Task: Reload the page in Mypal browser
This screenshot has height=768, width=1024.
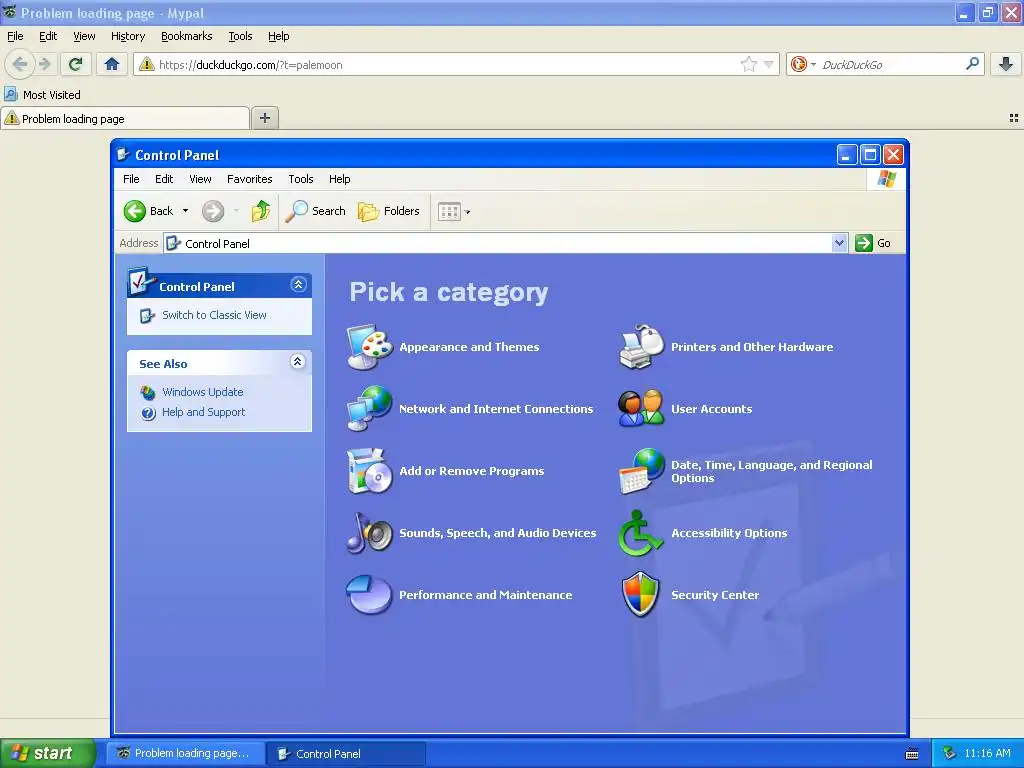Action: [76, 64]
